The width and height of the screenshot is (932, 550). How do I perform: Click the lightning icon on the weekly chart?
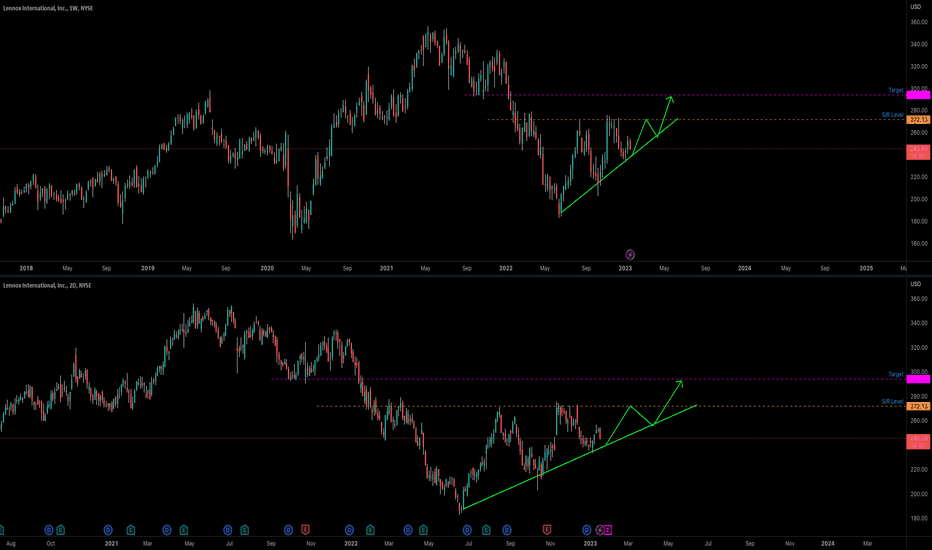pyautogui.click(x=630, y=254)
